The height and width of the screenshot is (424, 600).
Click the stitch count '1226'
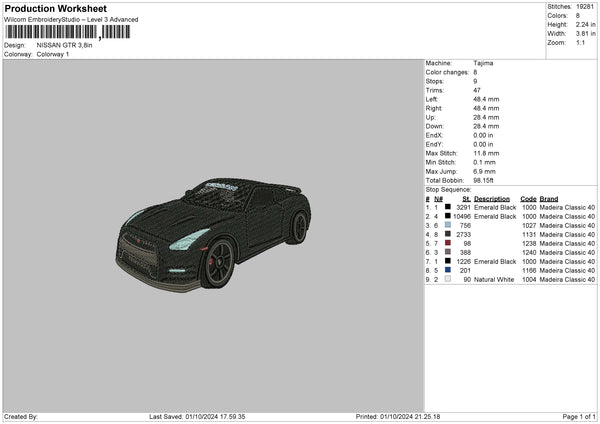click(x=463, y=262)
